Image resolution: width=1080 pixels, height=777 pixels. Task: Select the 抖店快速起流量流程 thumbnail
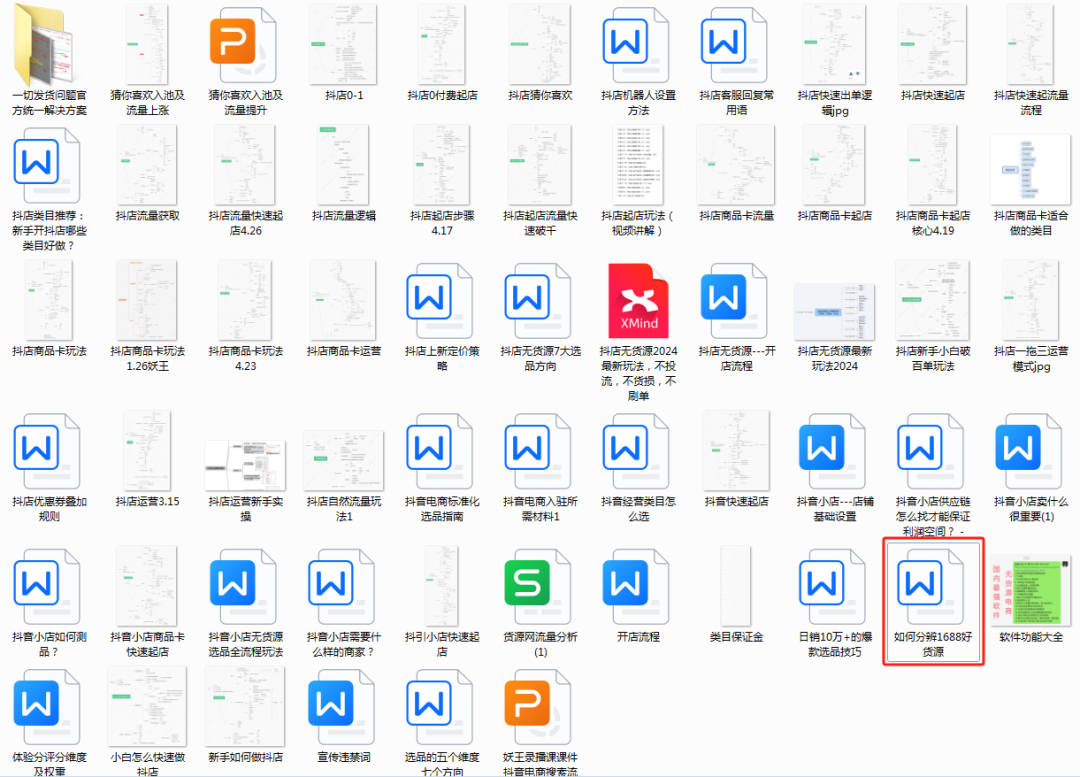1031,44
